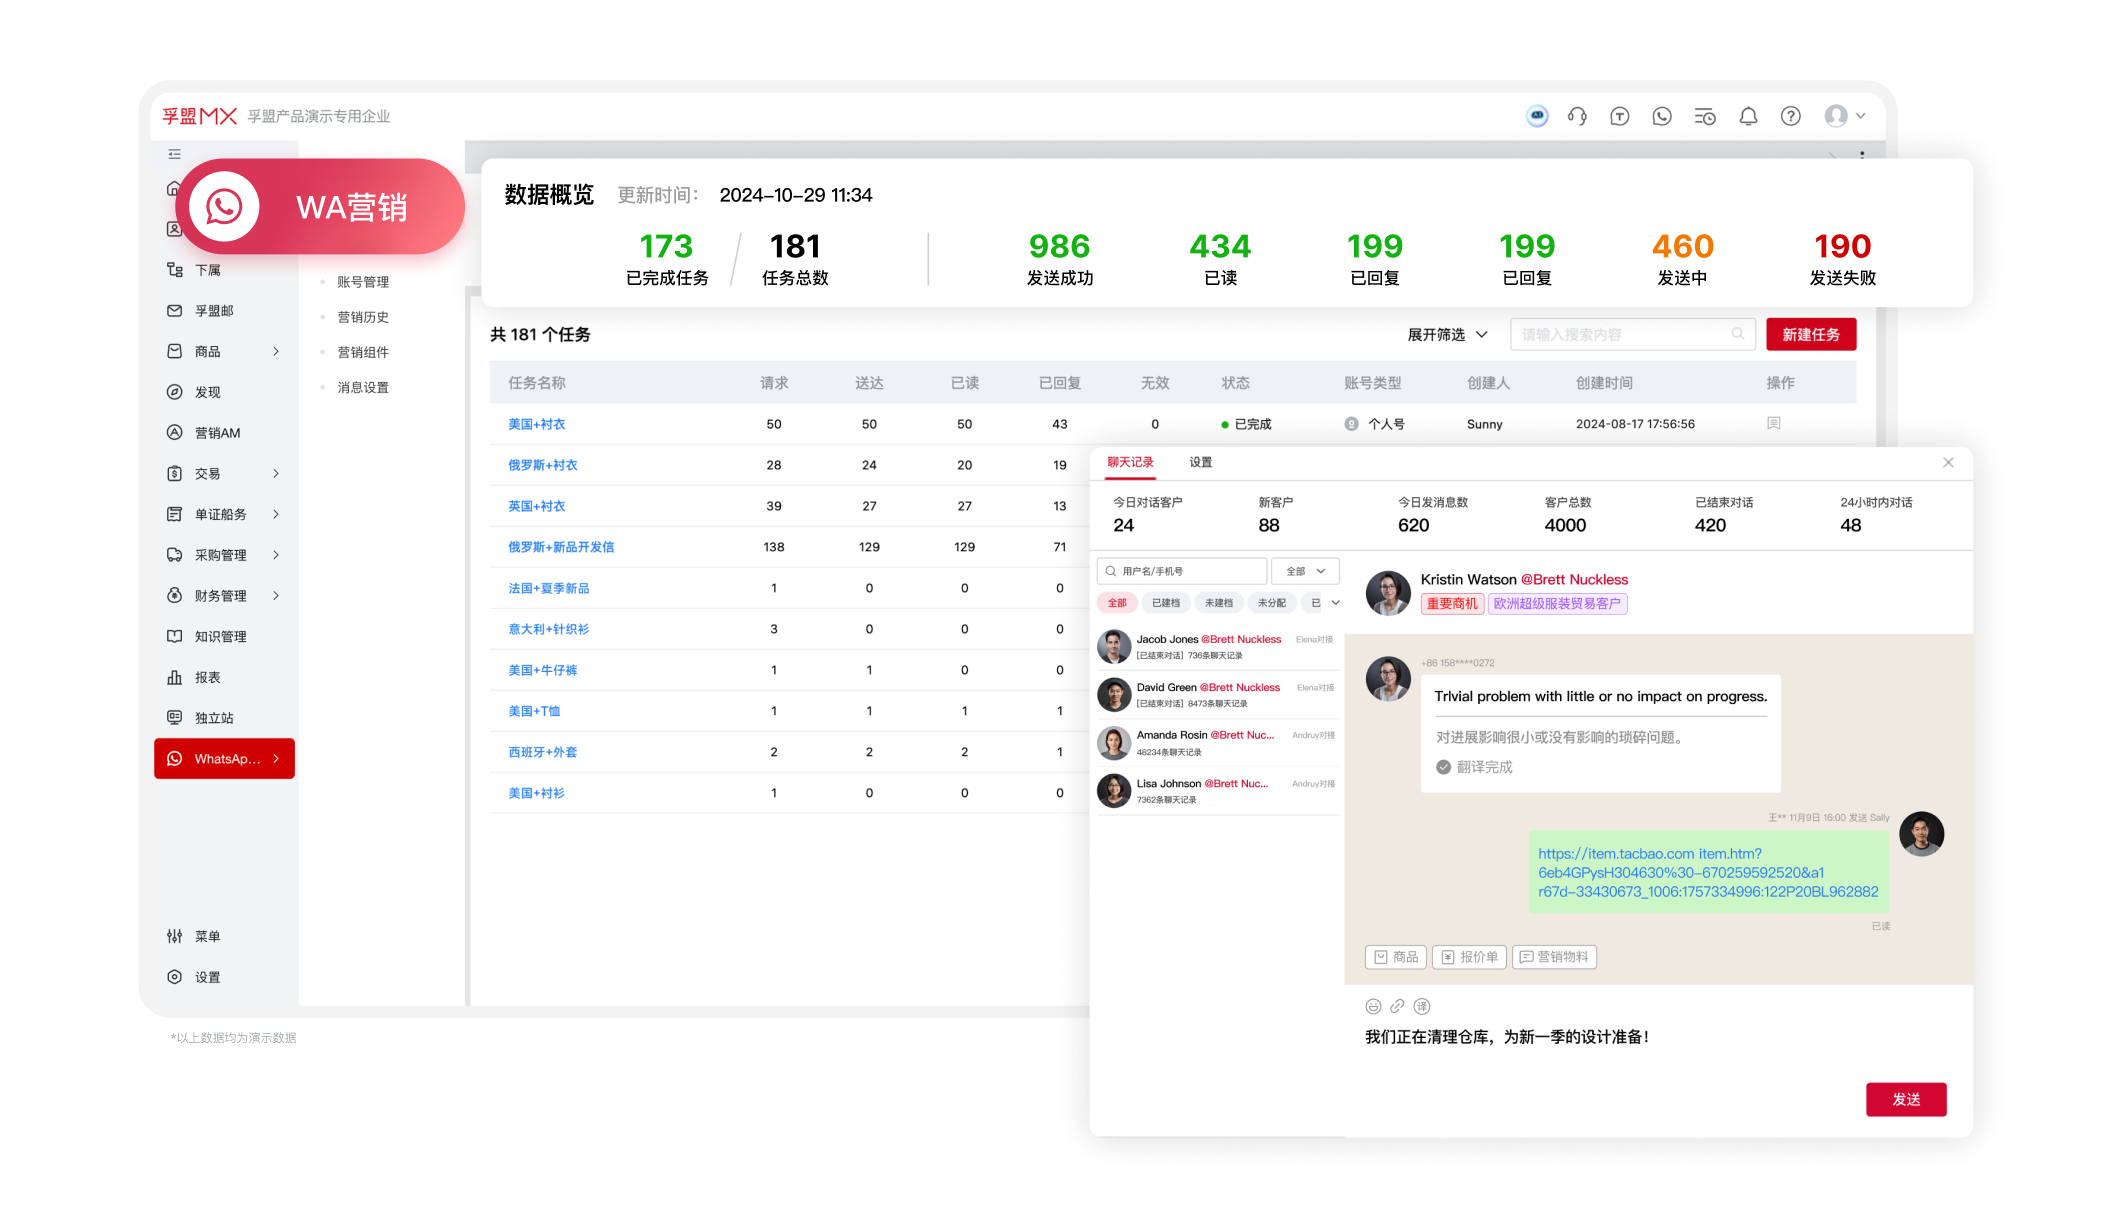Open the 全部 dropdown next to the user search
Viewport: 2124px width, 1231px height.
coord(1305,570)
